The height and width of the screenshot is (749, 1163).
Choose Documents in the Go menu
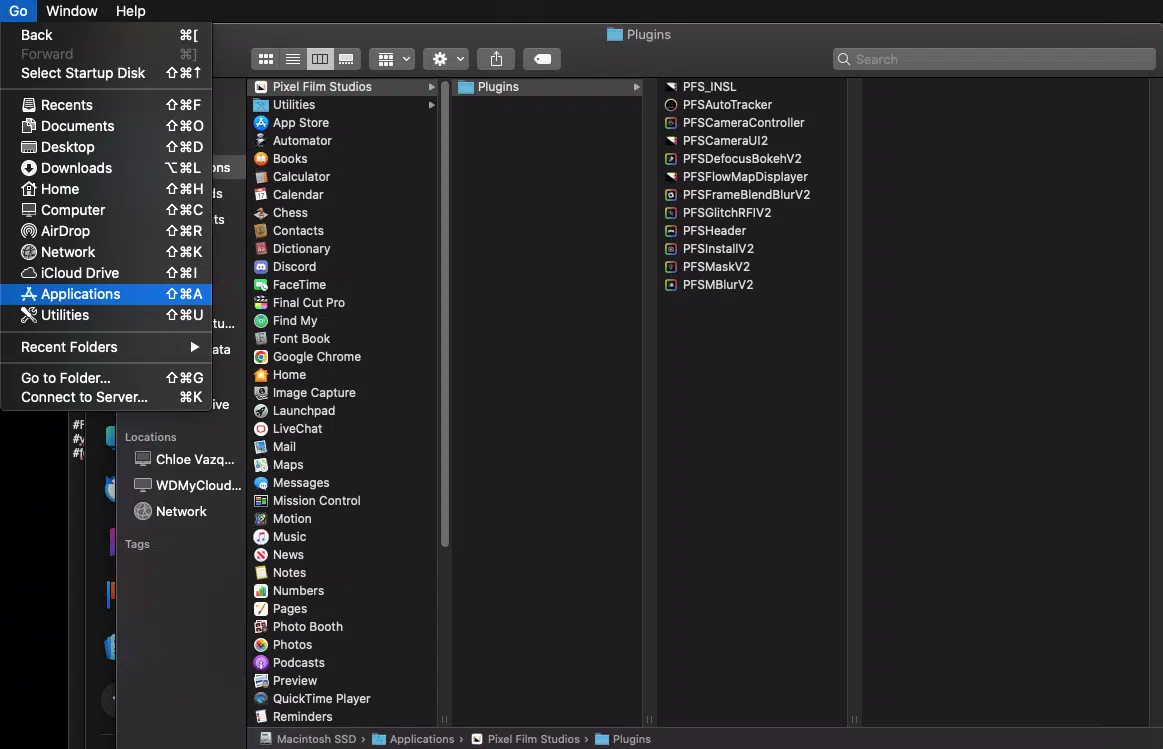click(107, 126)
